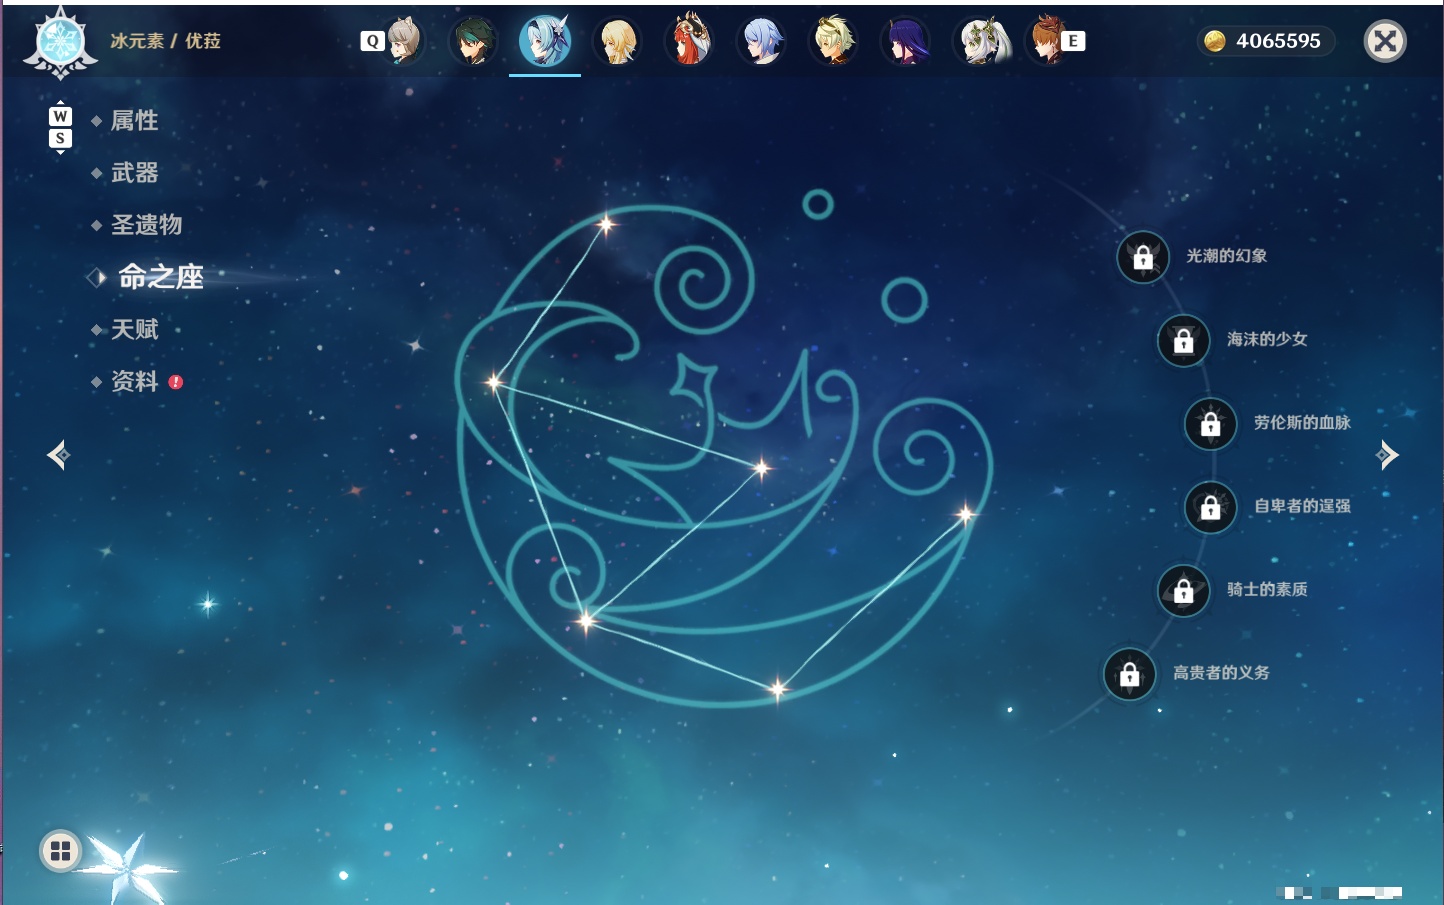Click the lock icon for 海沫的少女
The width and height of the screenshot is (1444, 905).
(1184, 341)
